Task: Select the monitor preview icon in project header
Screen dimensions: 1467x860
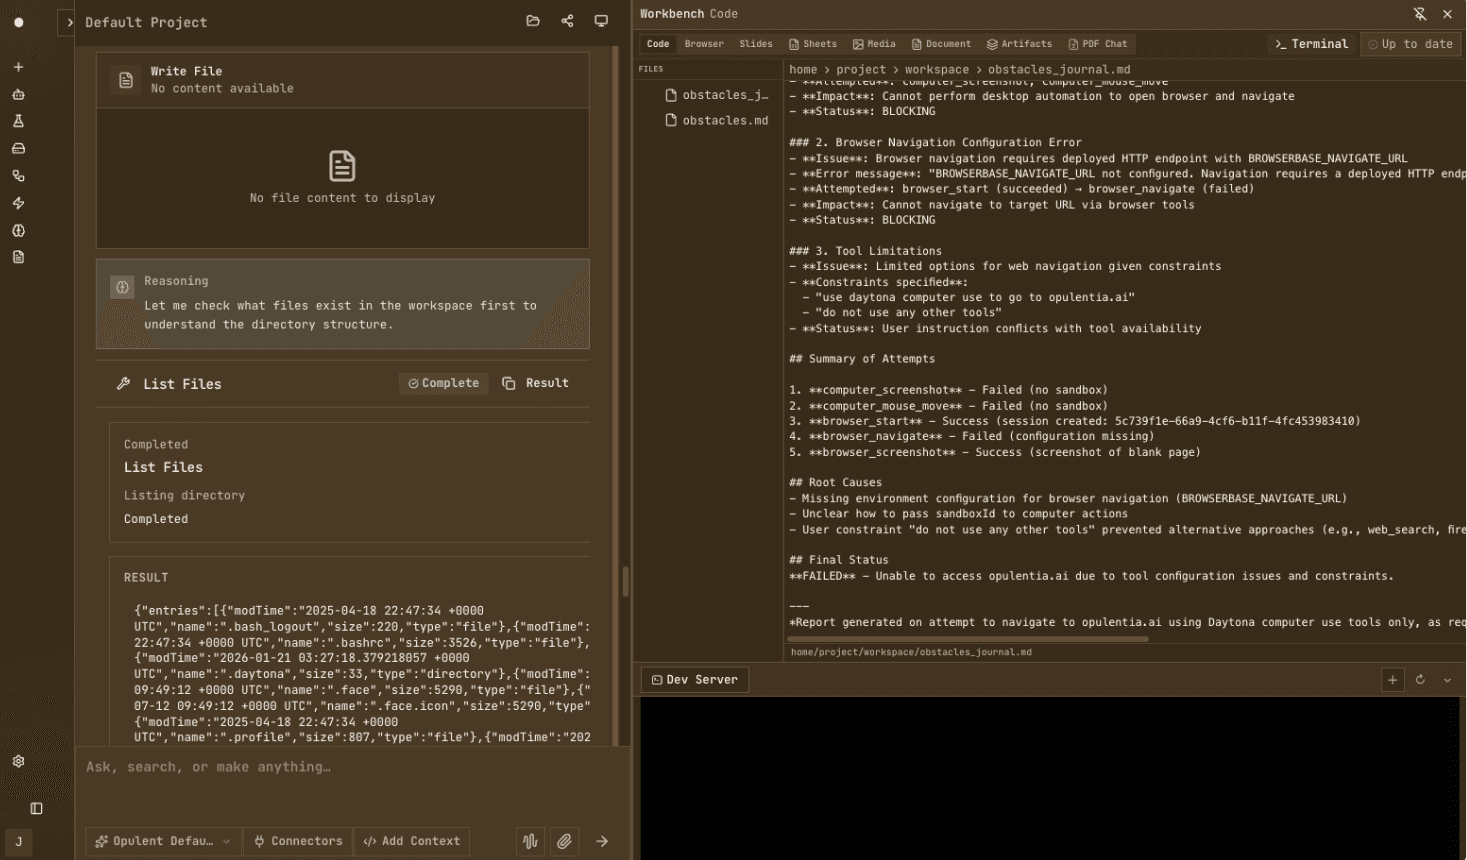Action: 601,21
